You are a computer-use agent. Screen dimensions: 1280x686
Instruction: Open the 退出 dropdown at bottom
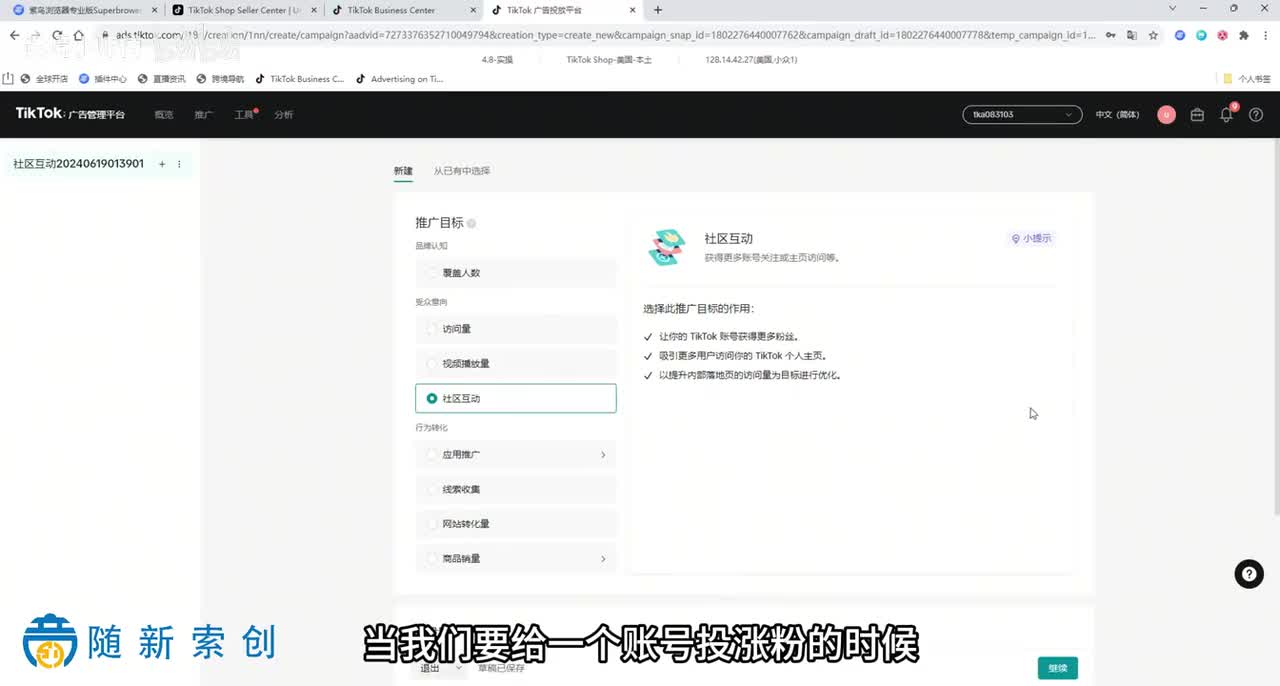[440, 668]
